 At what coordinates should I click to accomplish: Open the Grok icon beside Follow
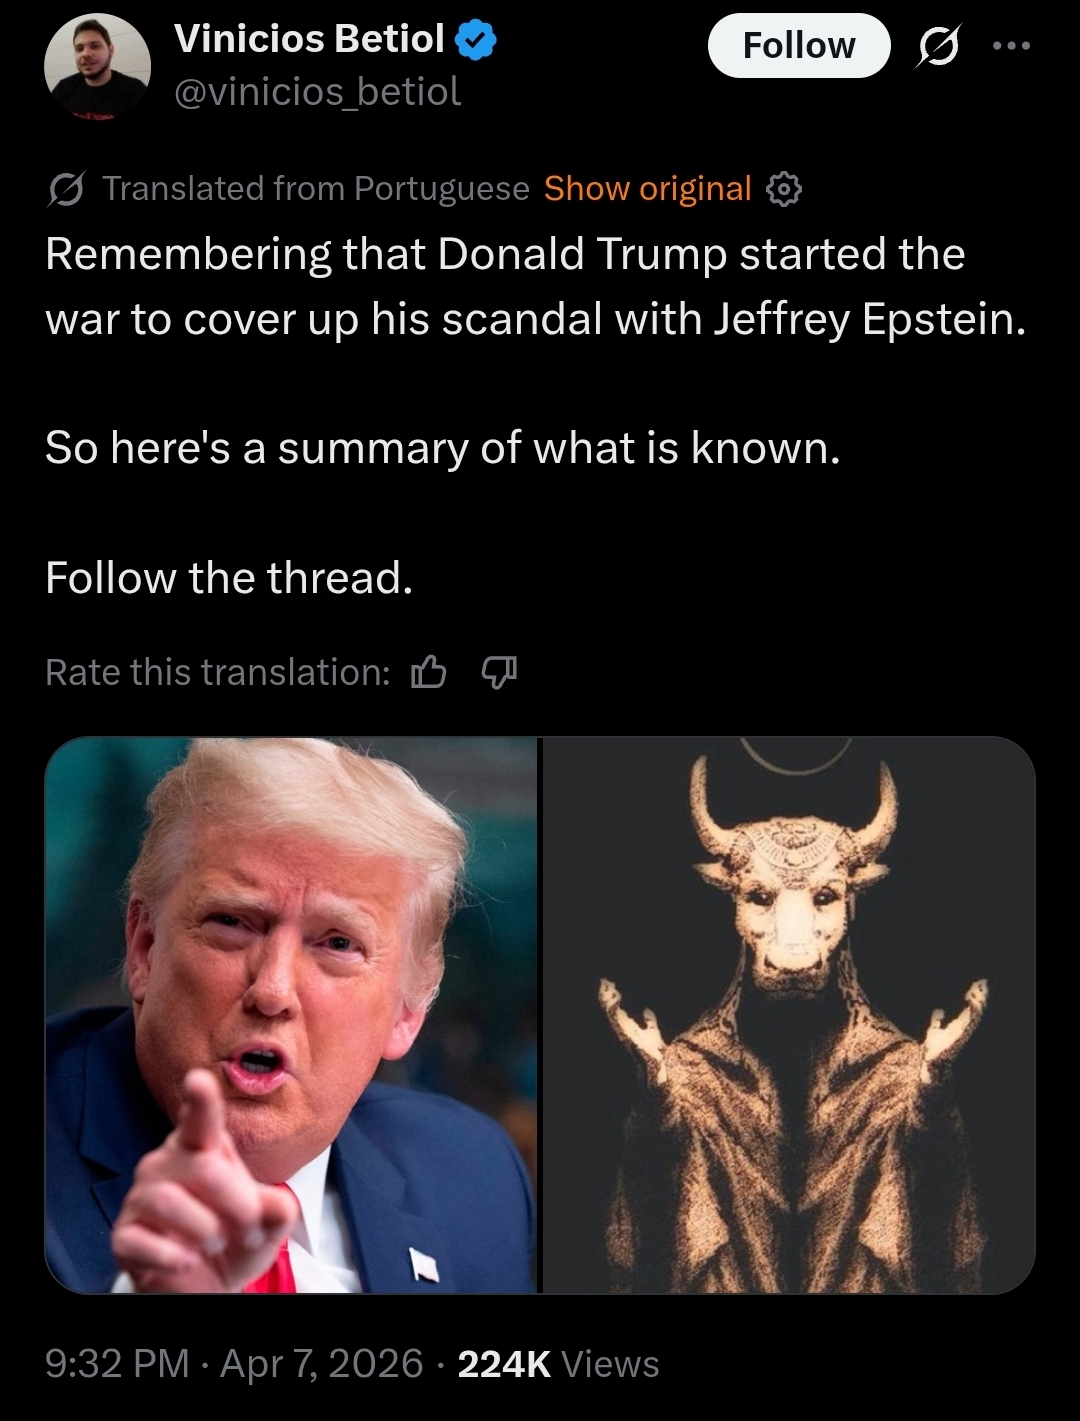coord(938,47)
